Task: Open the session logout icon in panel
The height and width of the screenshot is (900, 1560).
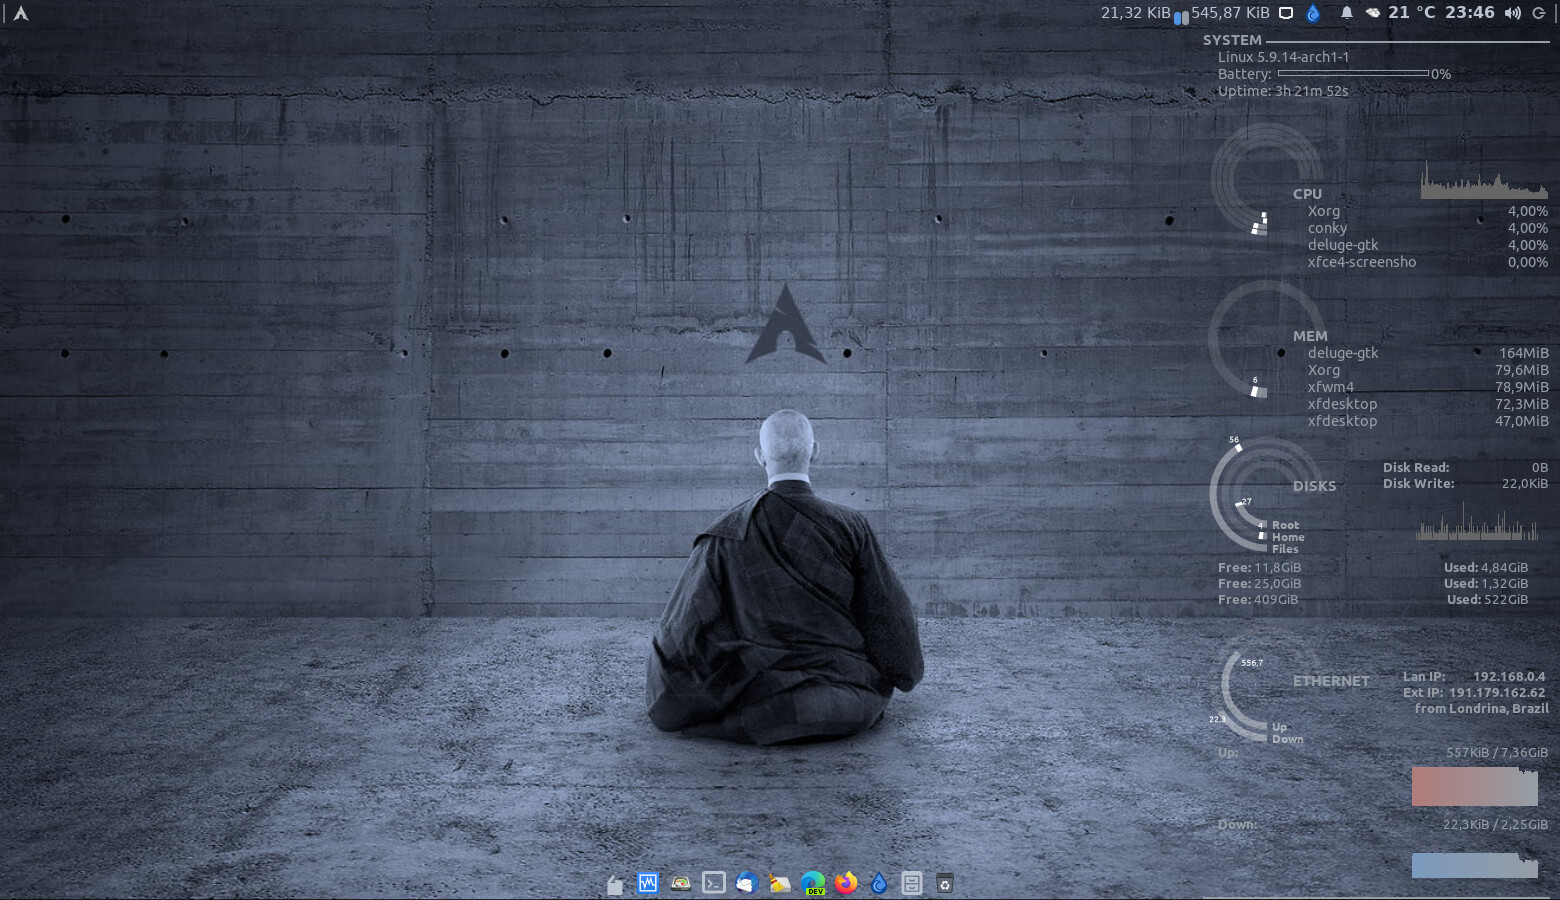Action: click(1539, 13)
